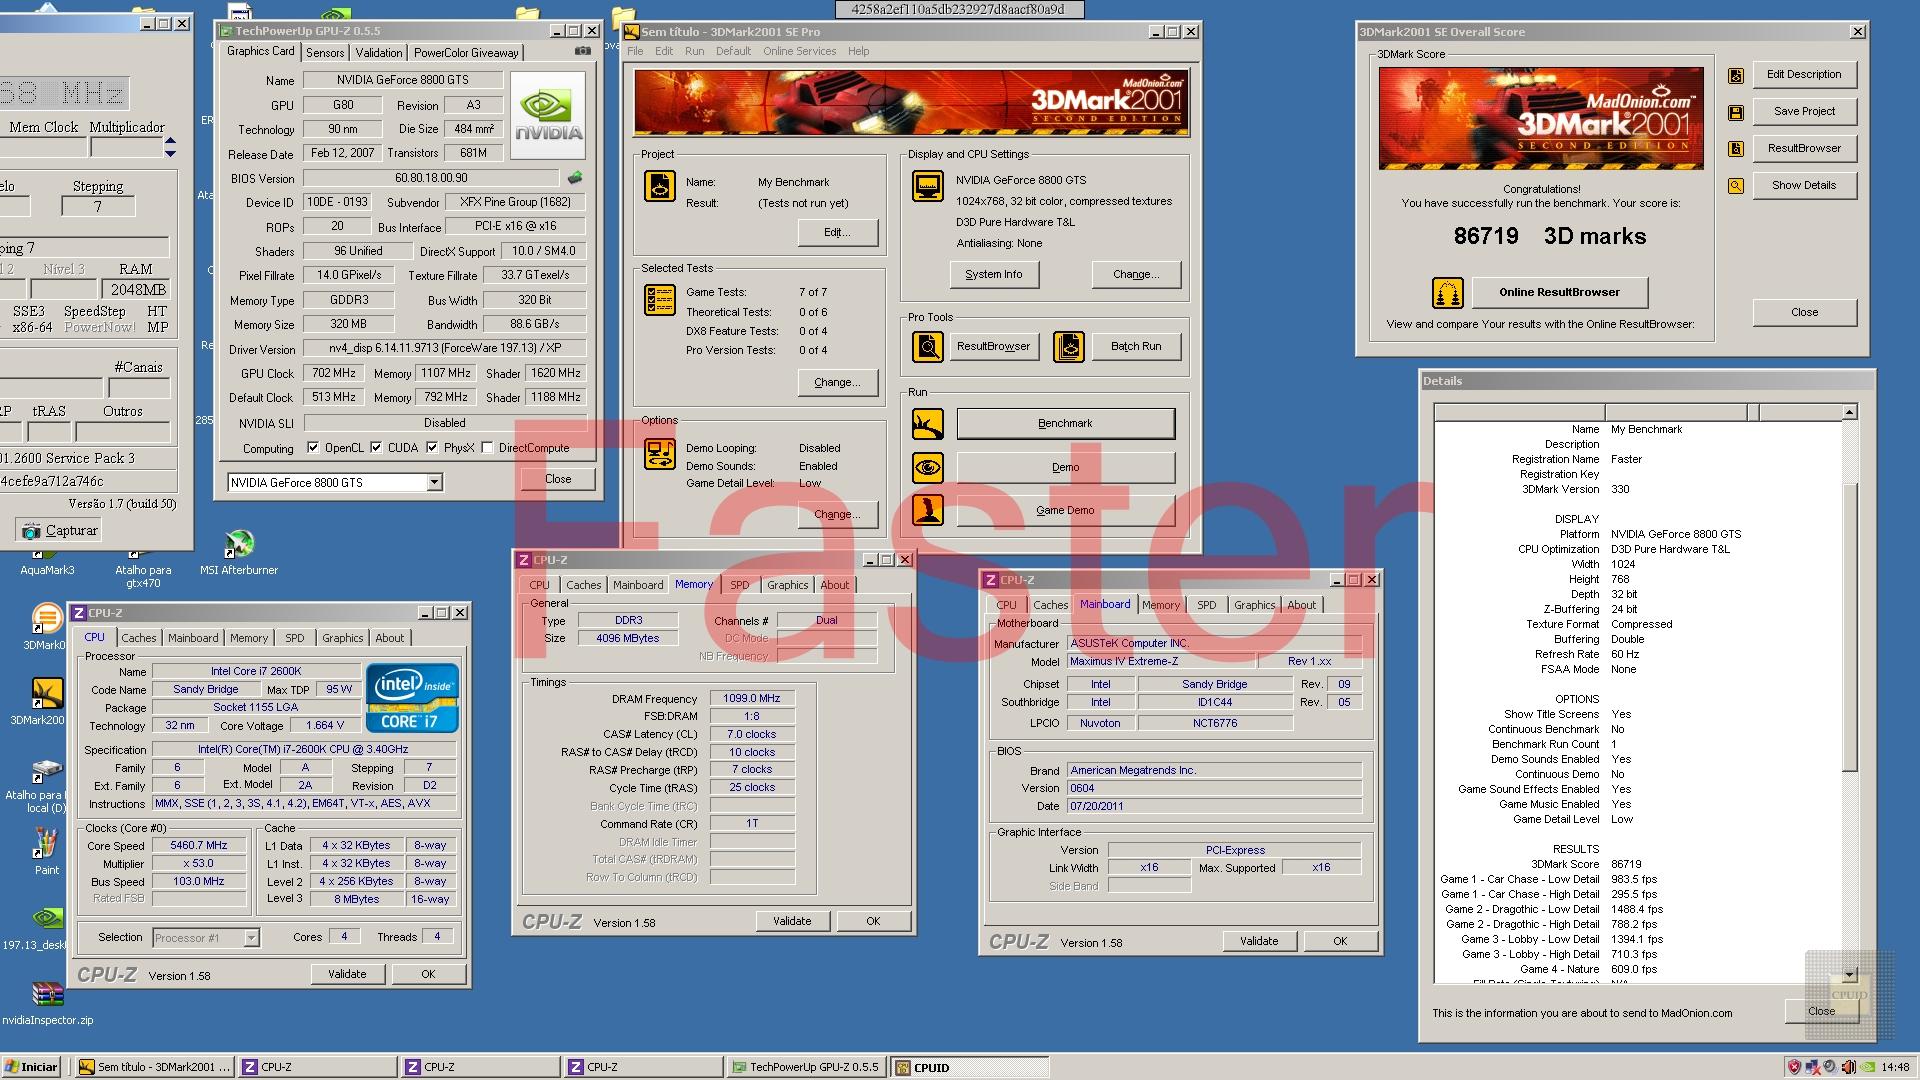Open the MSI Afterburner desktop shortcut
The height and width of the screenshot is (1080, 1920).
coord(239,552)
